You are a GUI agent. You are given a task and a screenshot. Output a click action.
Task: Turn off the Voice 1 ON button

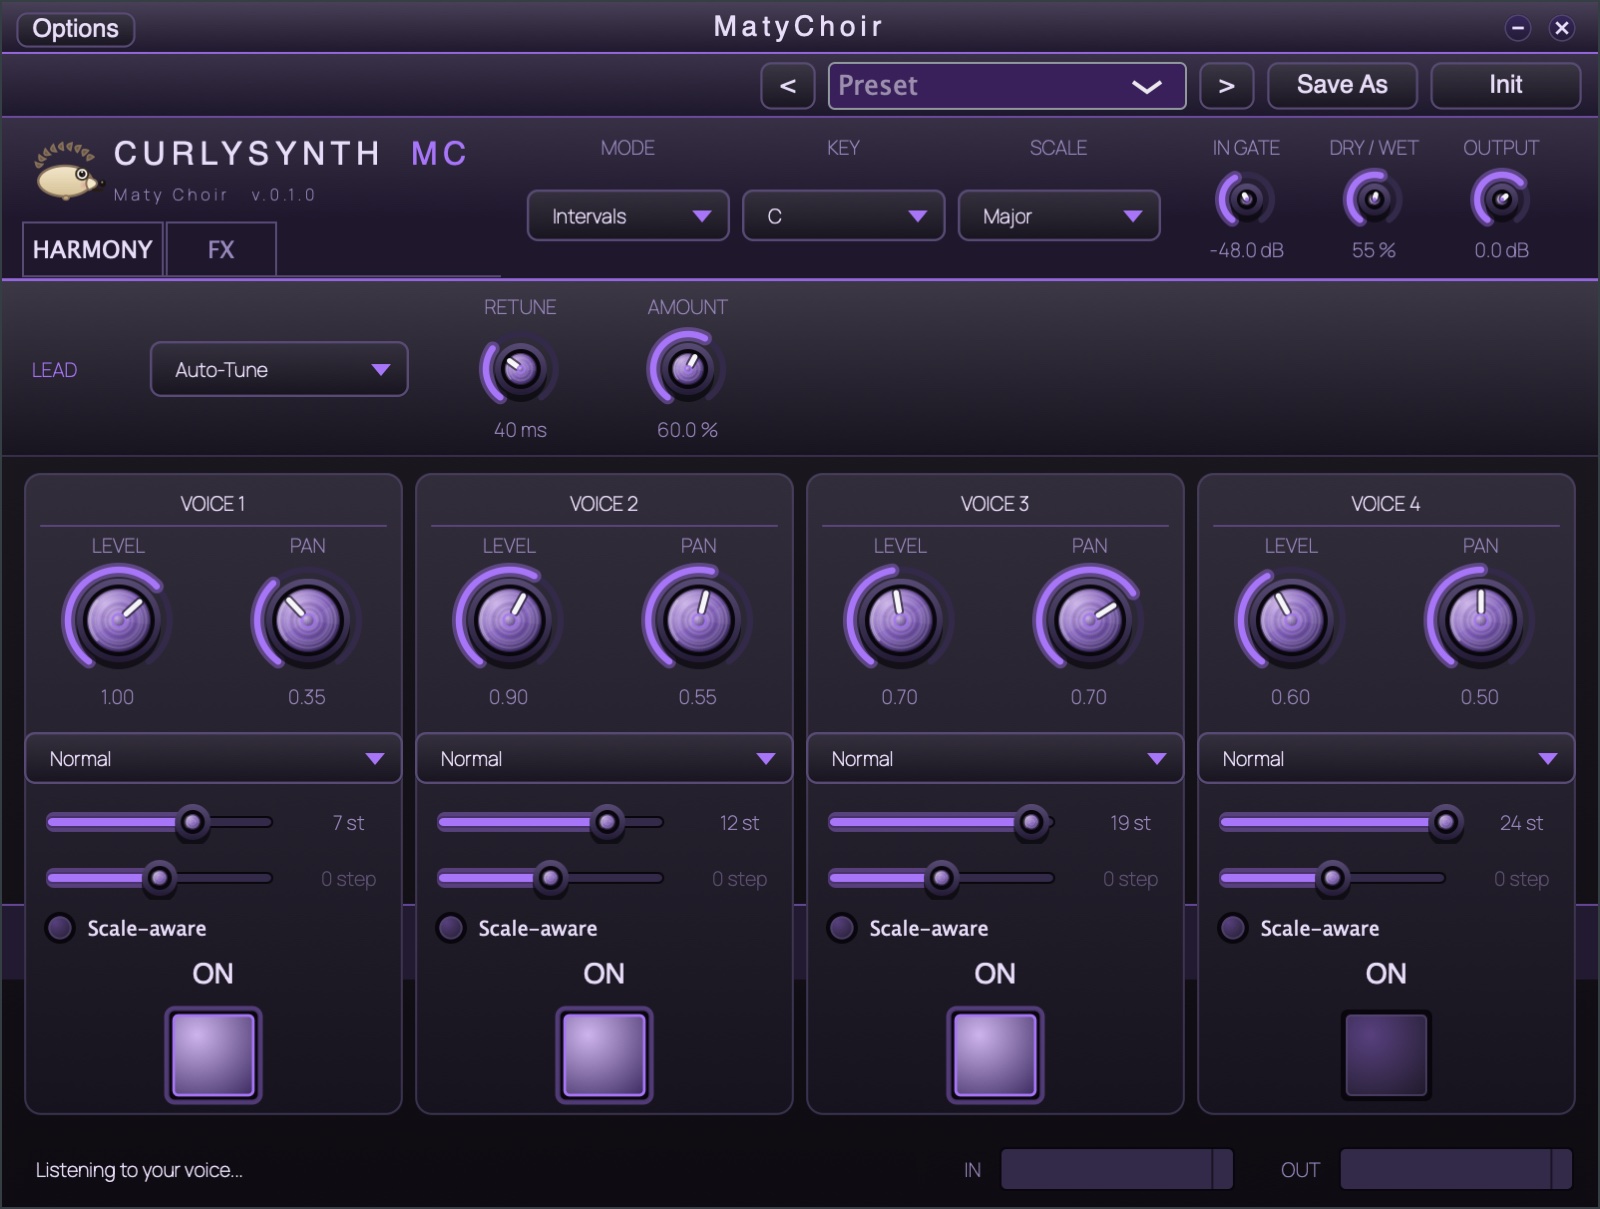coord(213,1055)
